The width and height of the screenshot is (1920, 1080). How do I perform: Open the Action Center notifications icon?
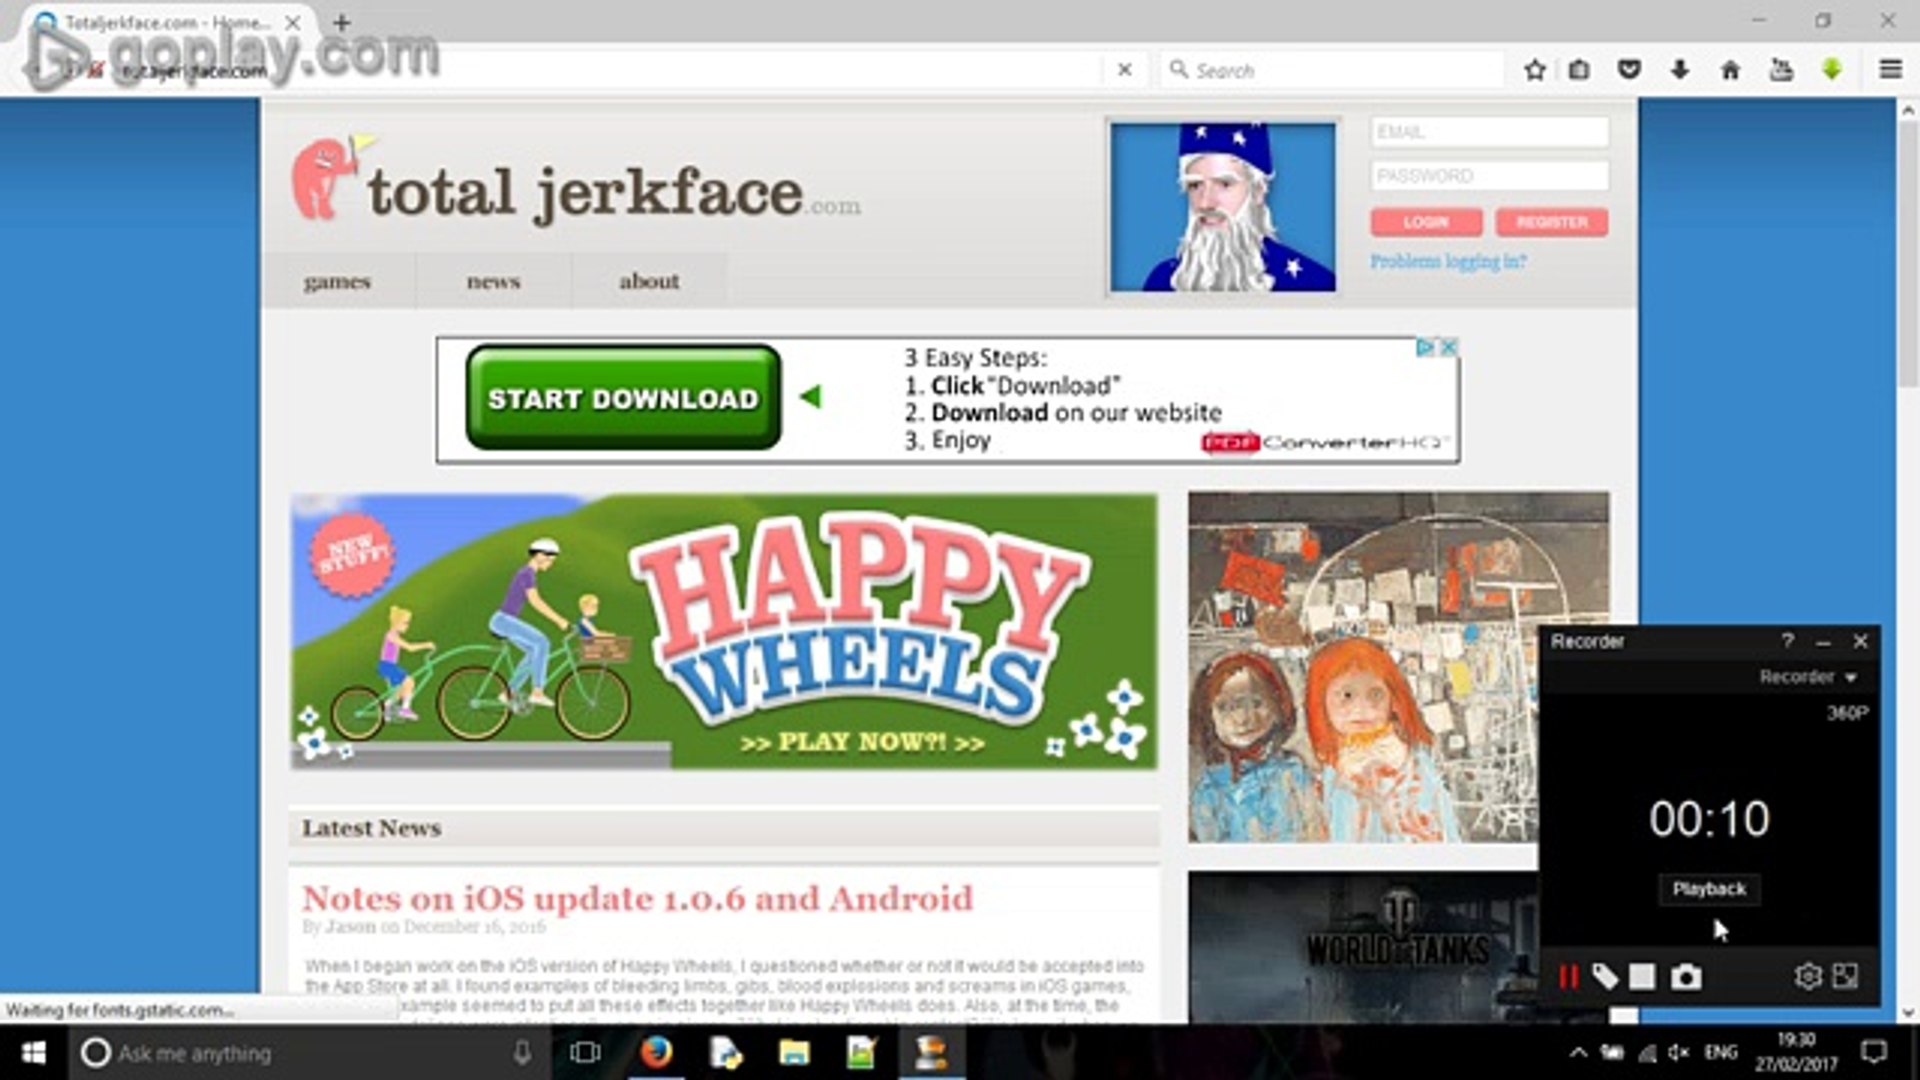click(x=1873, y=1053)
